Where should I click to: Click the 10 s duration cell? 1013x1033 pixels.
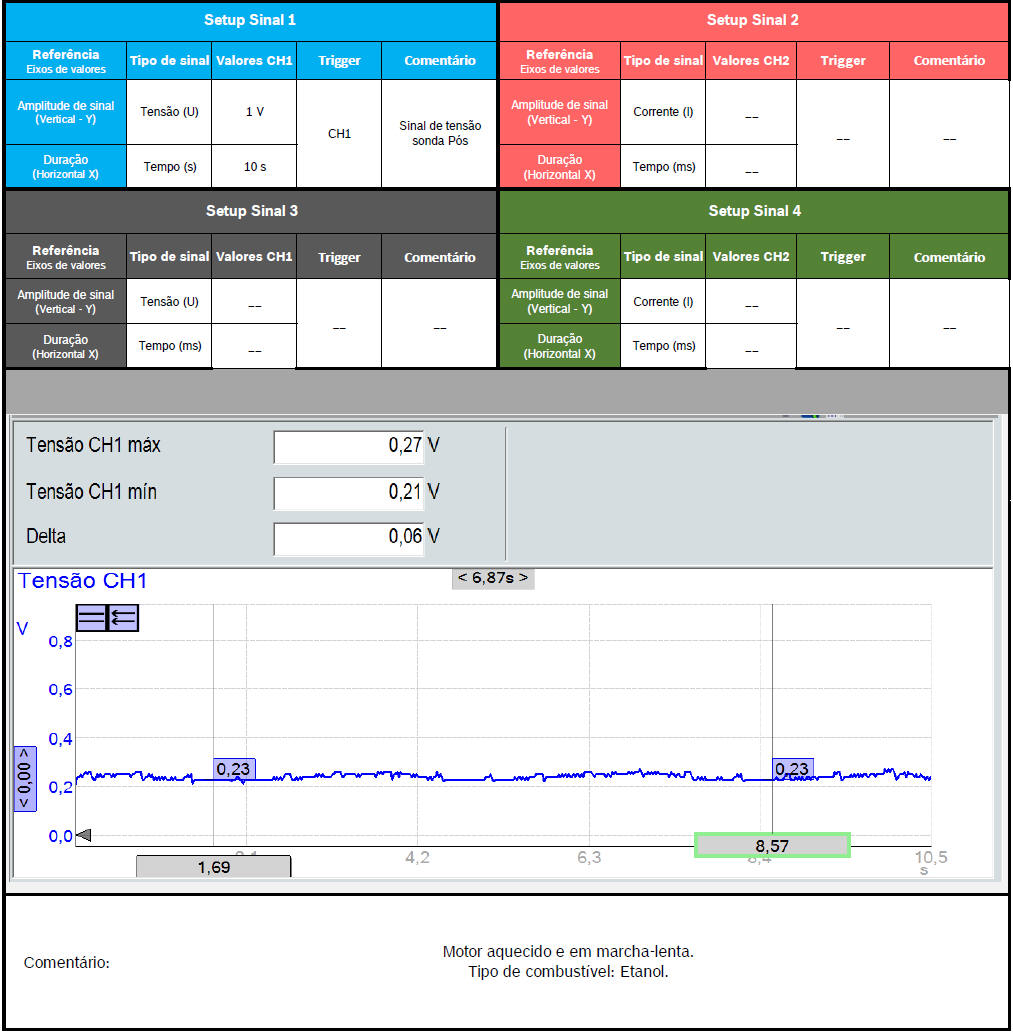(254, 167)
